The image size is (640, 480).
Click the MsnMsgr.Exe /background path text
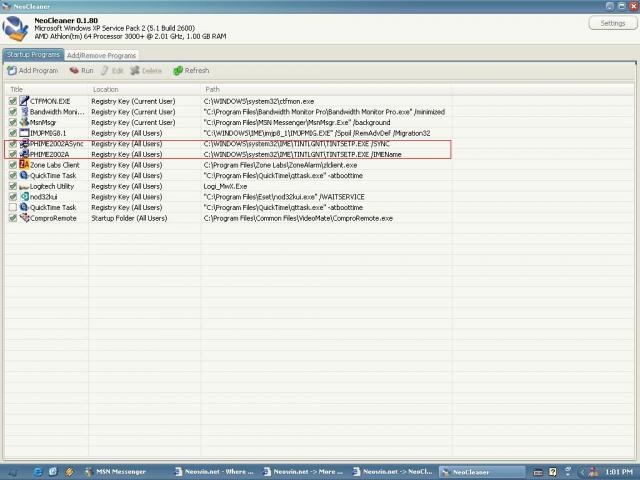(297, 122)
